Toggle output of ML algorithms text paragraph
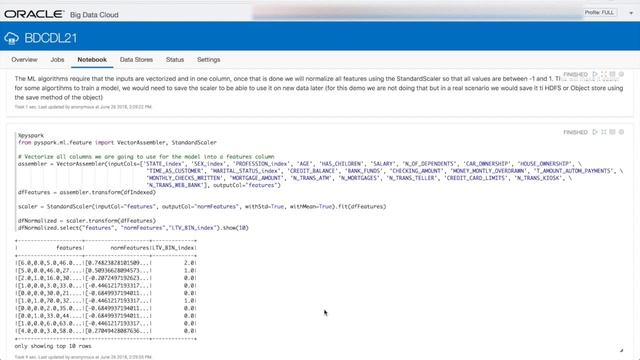 (x=612, y=74)
